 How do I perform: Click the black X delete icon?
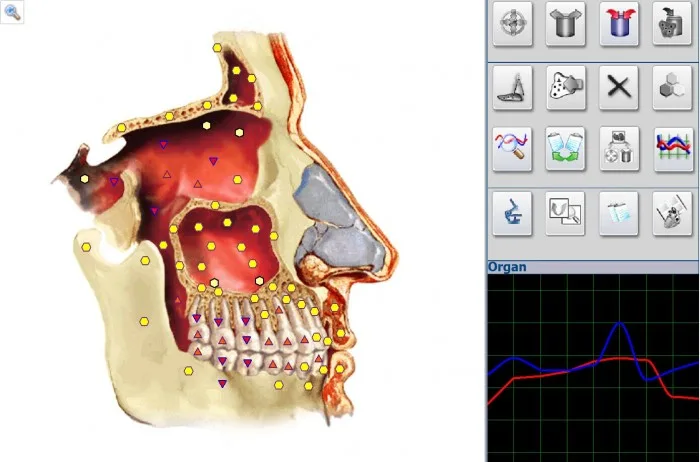point(619,87)
